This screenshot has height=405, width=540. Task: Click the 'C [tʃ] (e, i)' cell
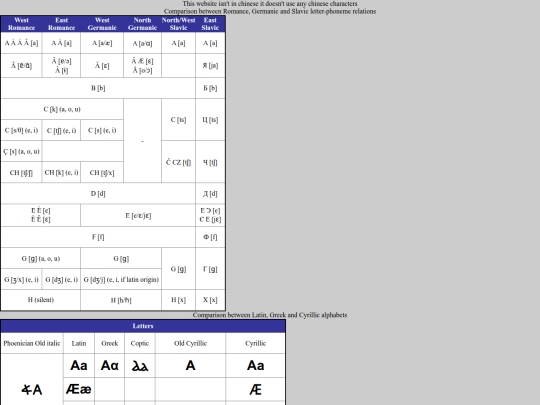pyautogui.click(x=61, y=130)
